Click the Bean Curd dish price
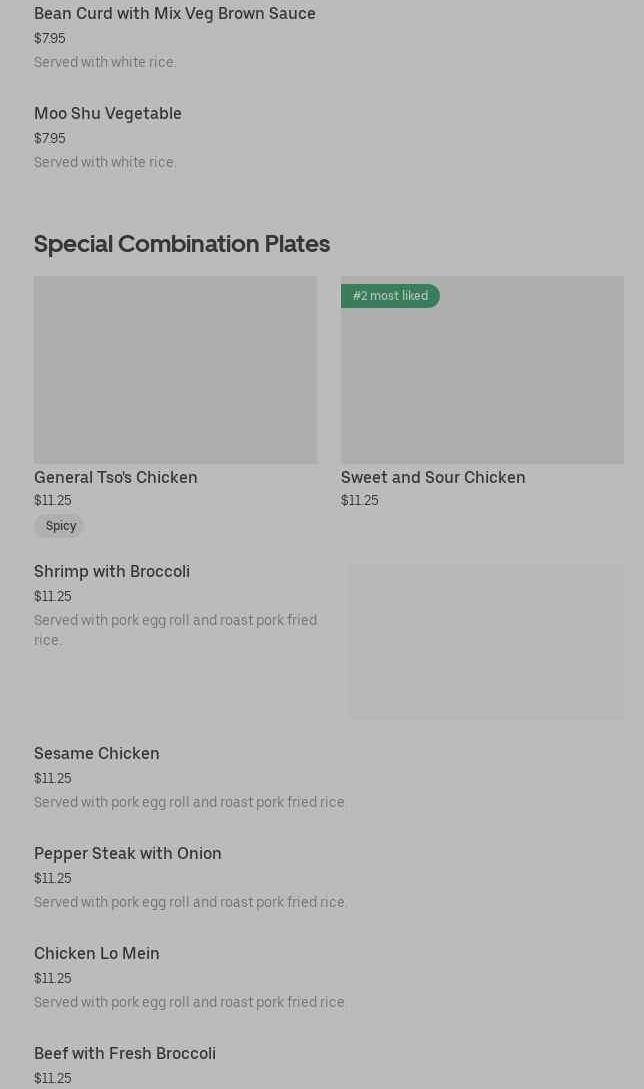This screenshot has height=1089, width=644. (50, 39)
